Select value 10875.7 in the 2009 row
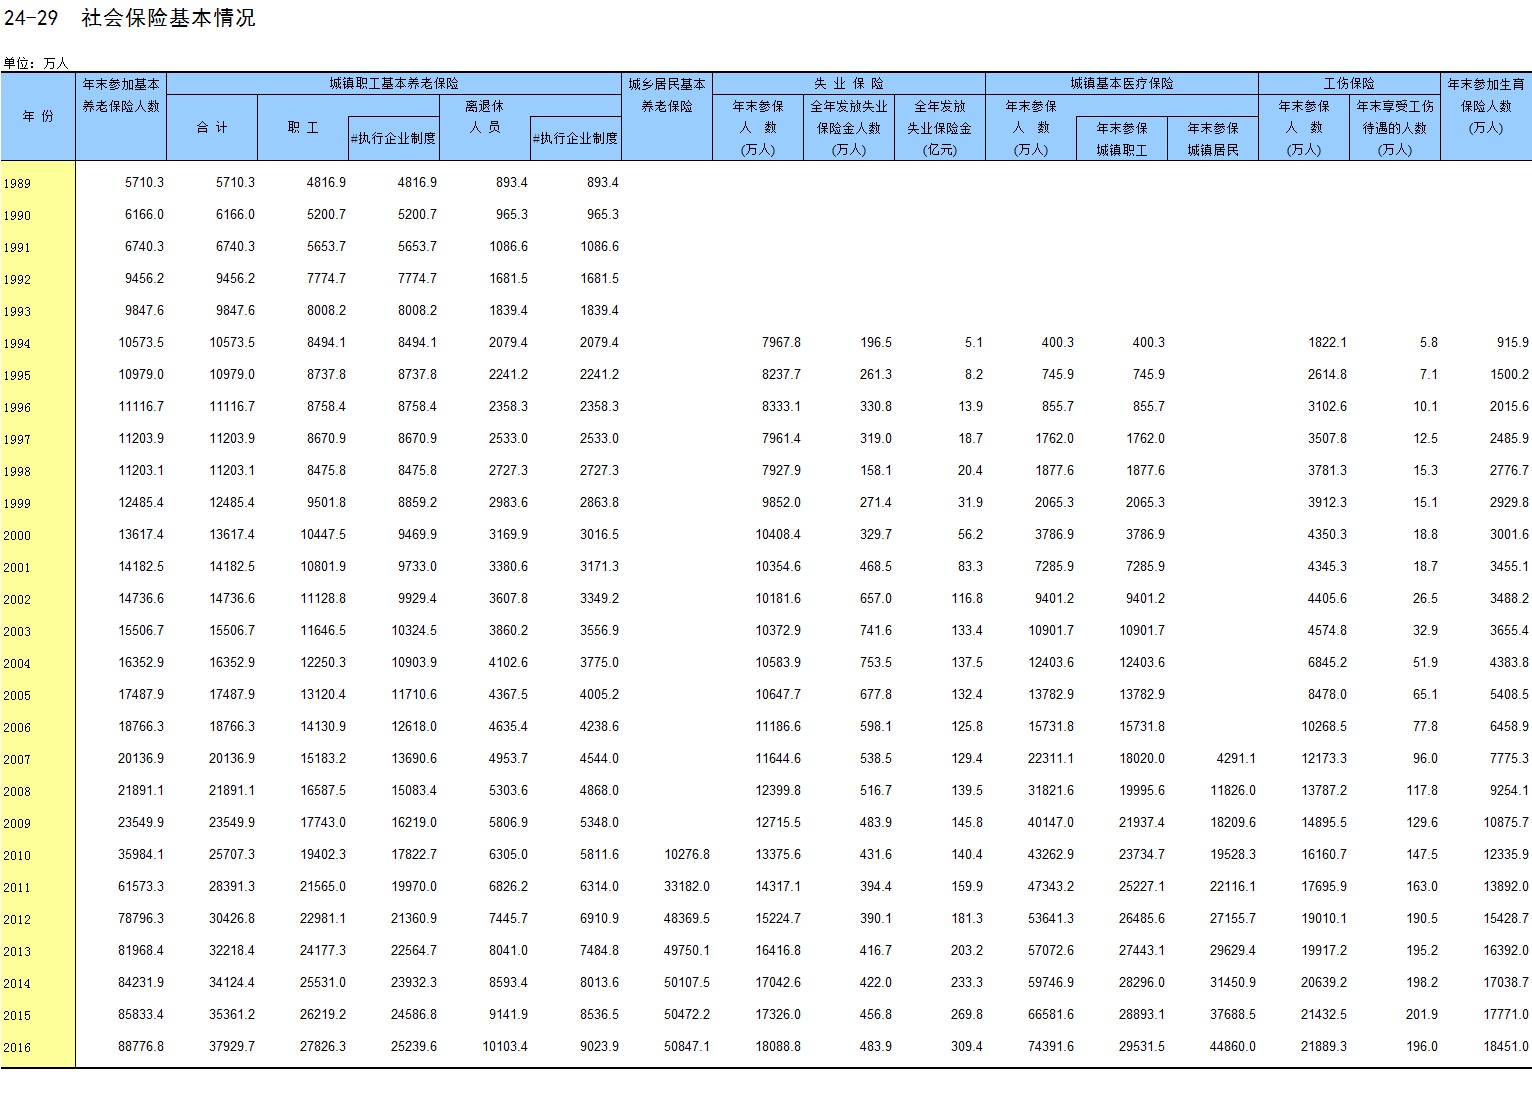Viewport: 1532px width, 1101px height. click(1506, 823)
